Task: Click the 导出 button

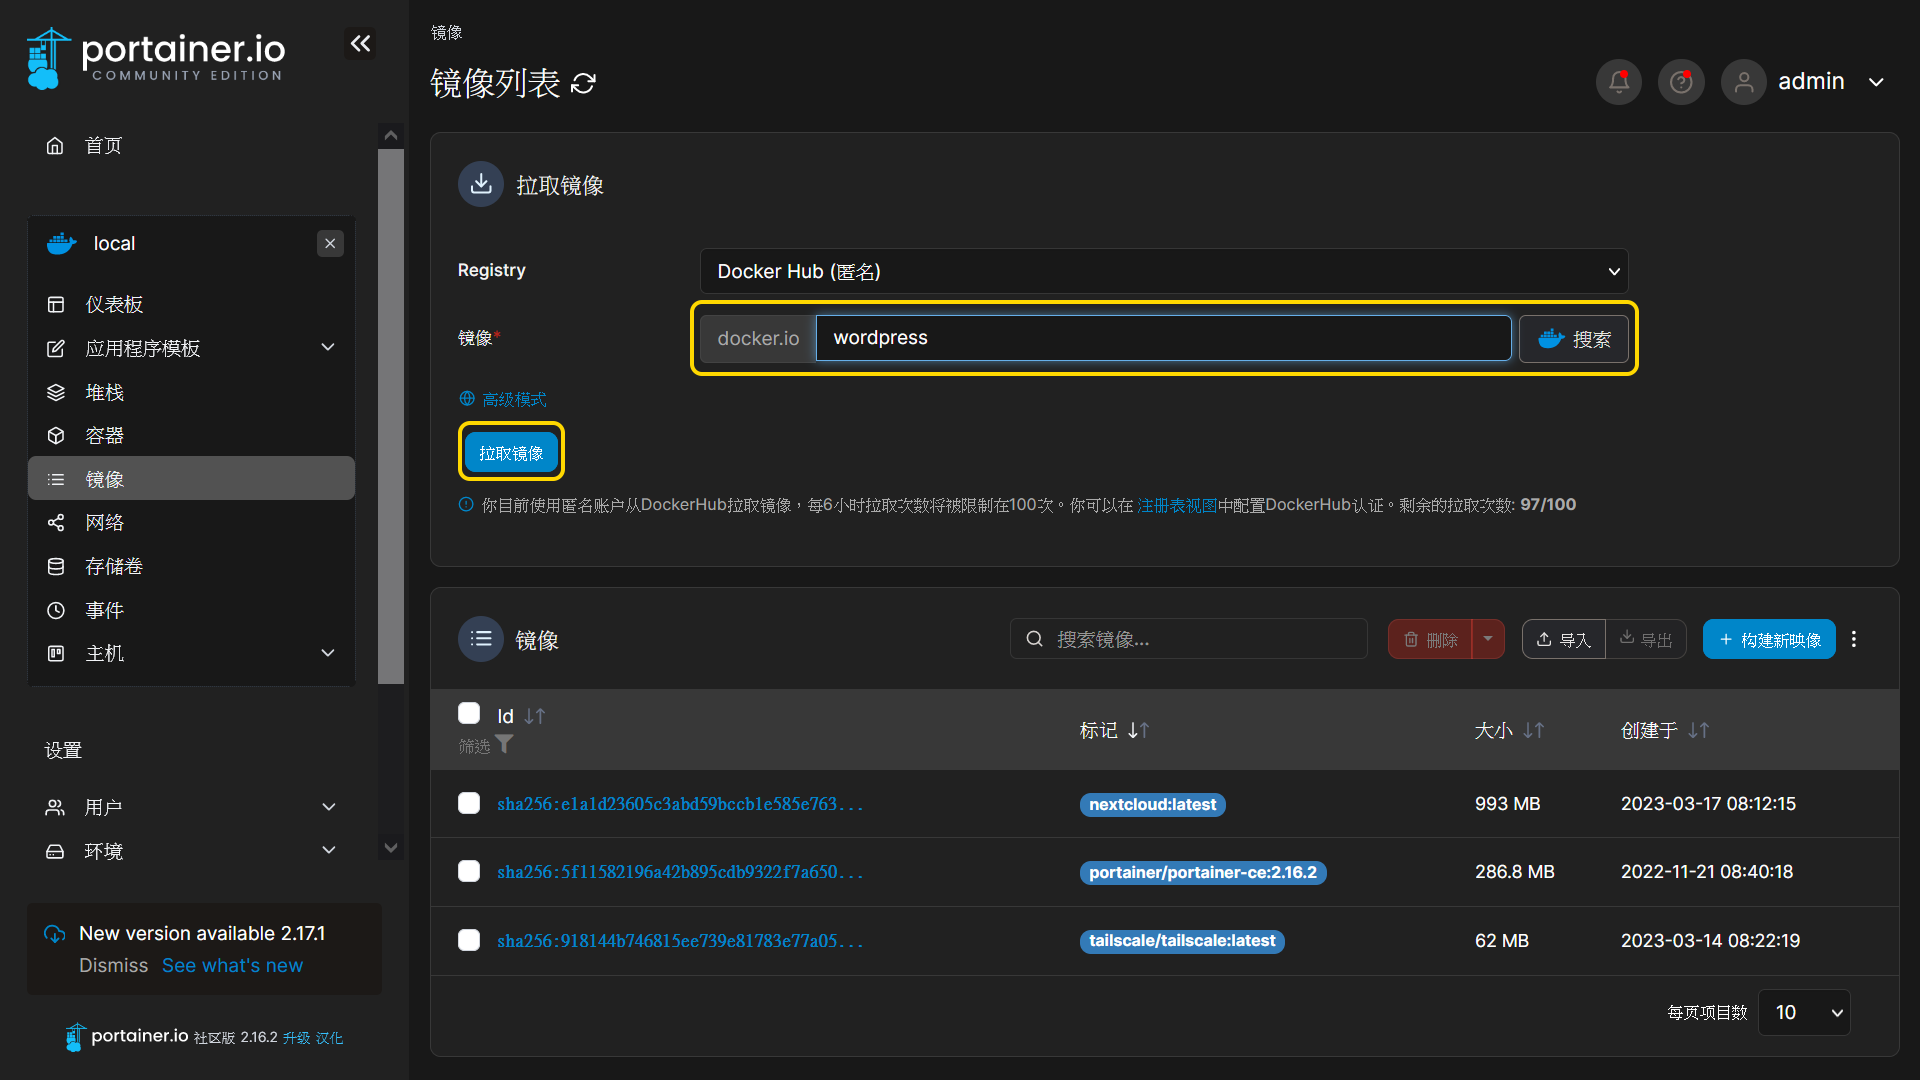Action: point(1646,639)
